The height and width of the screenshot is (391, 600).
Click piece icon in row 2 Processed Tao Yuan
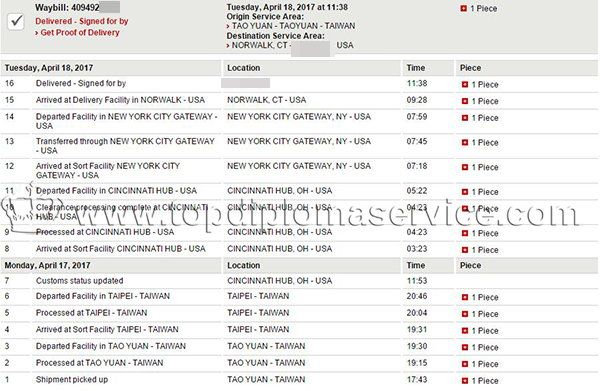click(465, 364)
